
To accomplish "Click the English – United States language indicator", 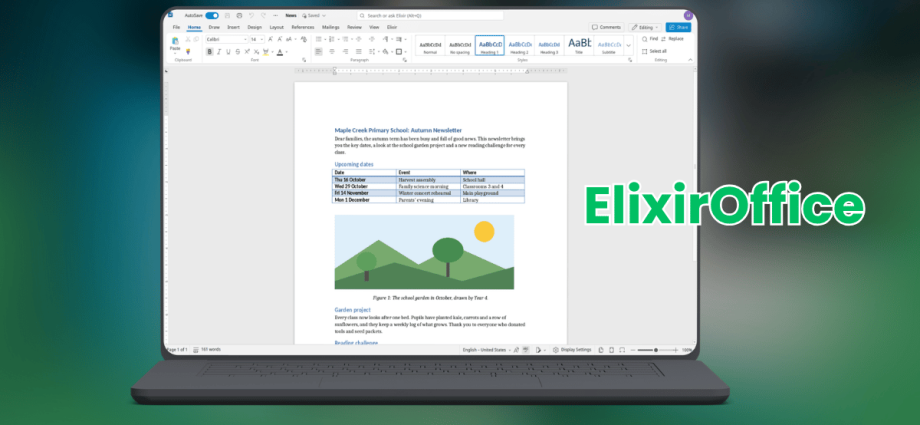I will click(x=484, y=350).
